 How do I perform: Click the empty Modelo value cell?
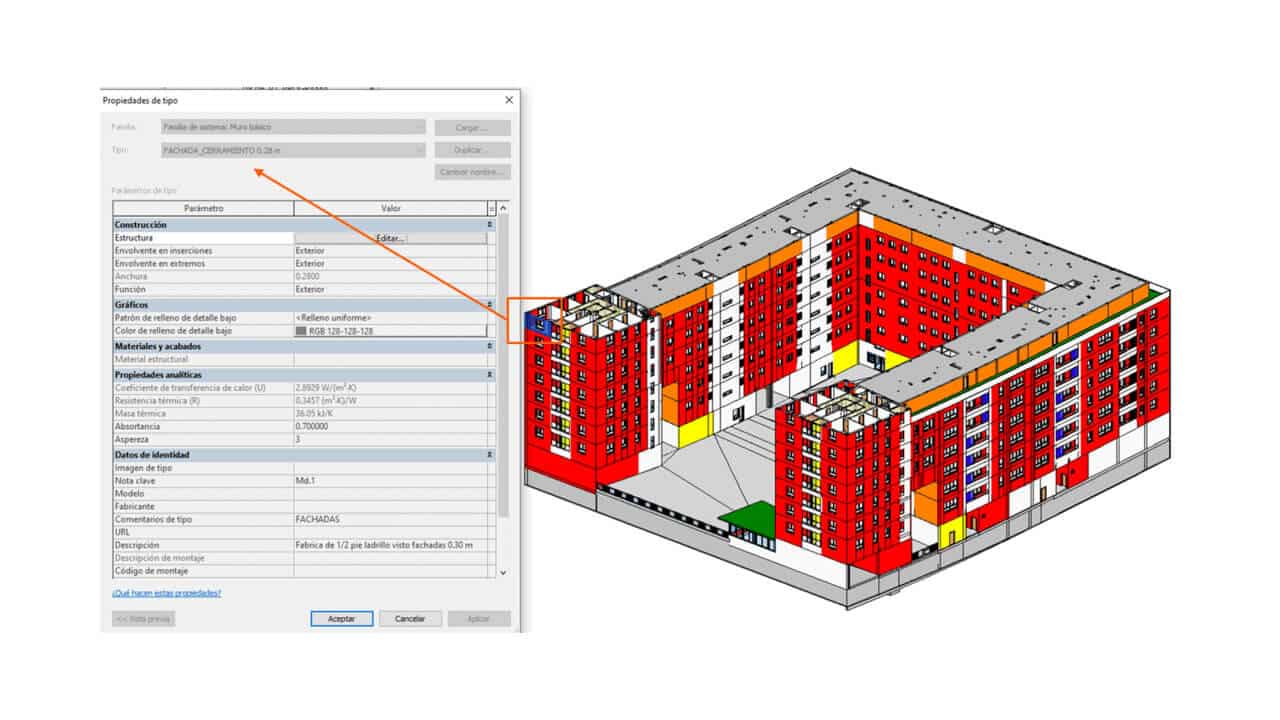pyautogui.click(x=390, y=494)
